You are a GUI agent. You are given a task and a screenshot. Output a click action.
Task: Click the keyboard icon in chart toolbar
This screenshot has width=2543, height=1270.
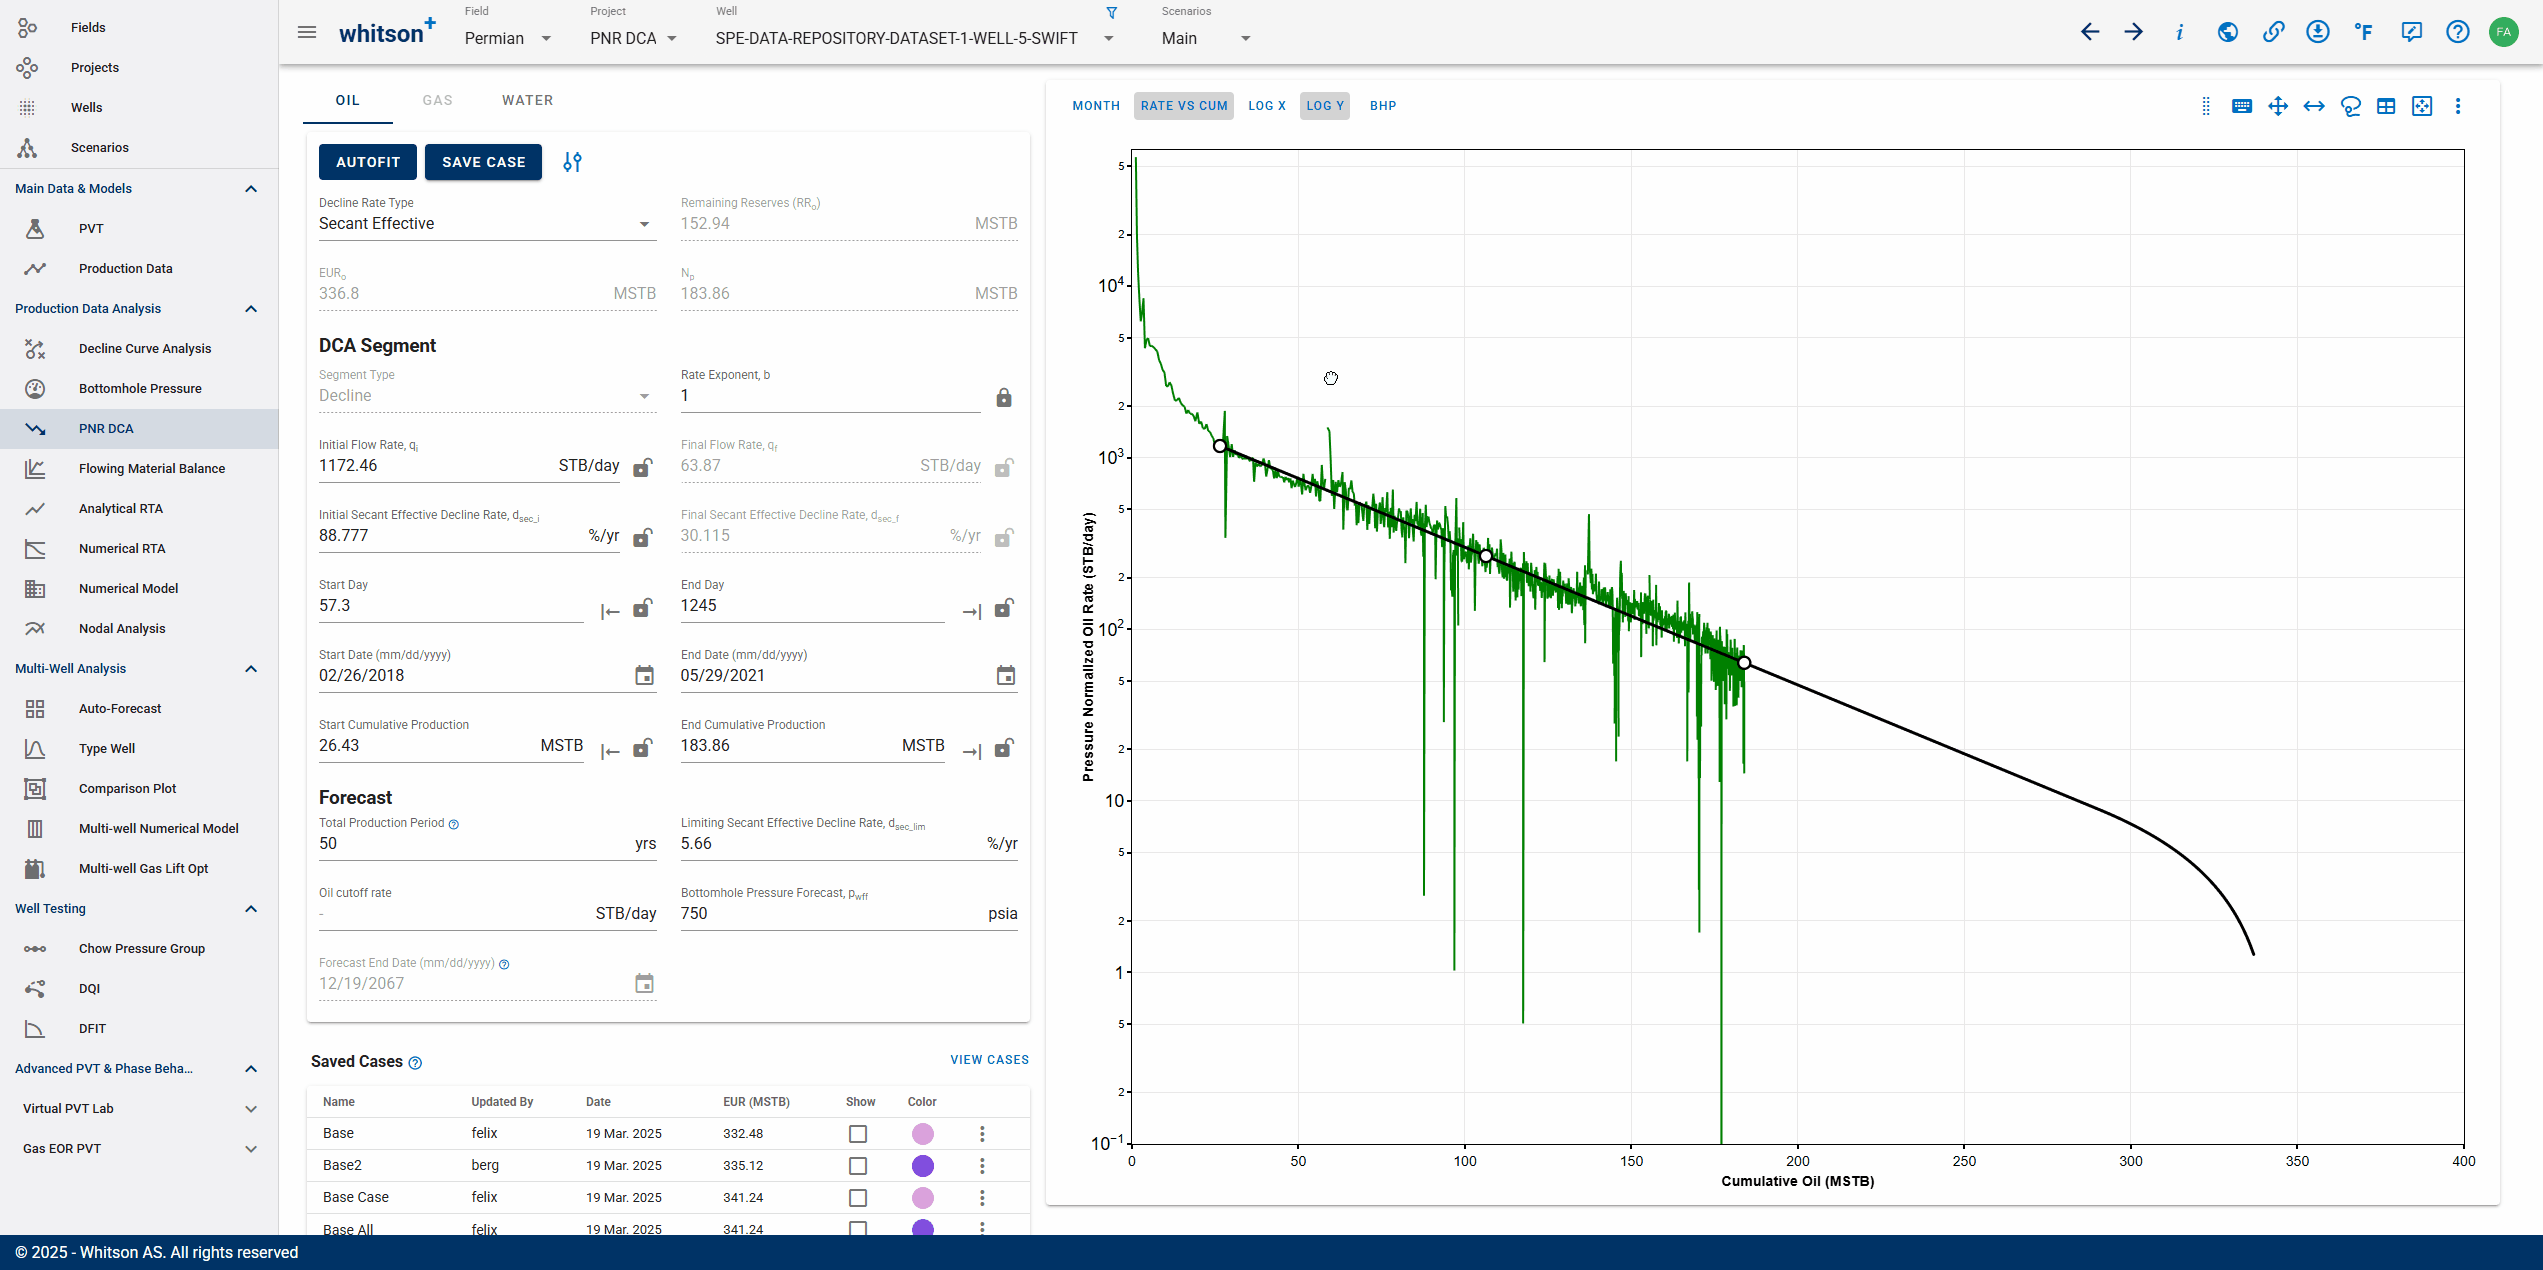coord(2242,106)
